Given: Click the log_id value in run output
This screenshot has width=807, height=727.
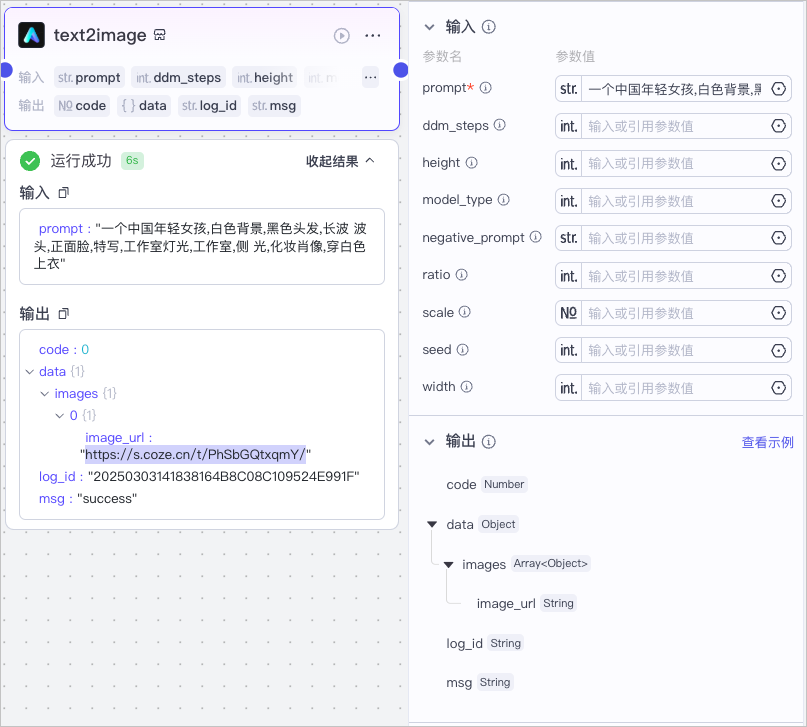Looking at the screenshot, I should 223,476.
